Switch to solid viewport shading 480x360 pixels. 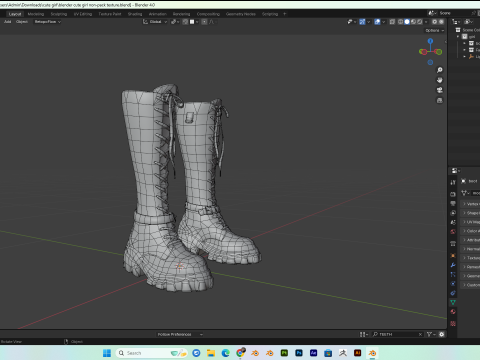pyautogui.click(x=407, y=22)
